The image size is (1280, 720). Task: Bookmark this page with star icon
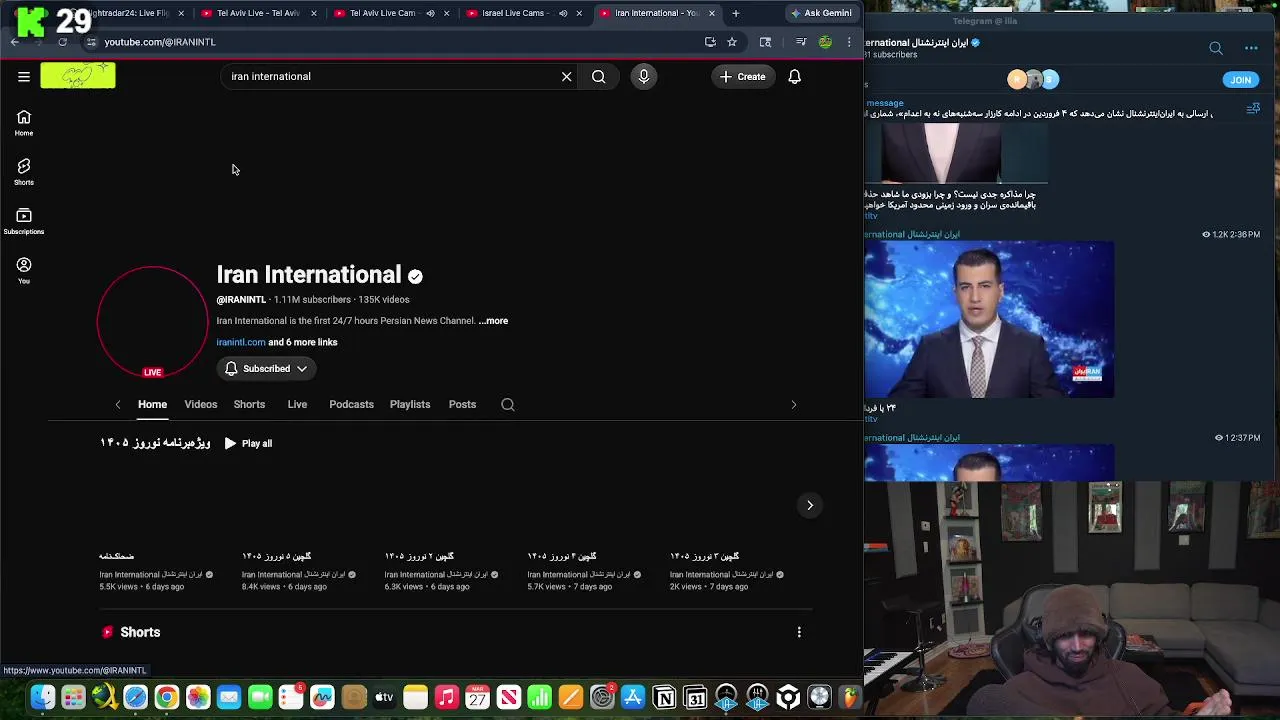(x=732, y=42)
